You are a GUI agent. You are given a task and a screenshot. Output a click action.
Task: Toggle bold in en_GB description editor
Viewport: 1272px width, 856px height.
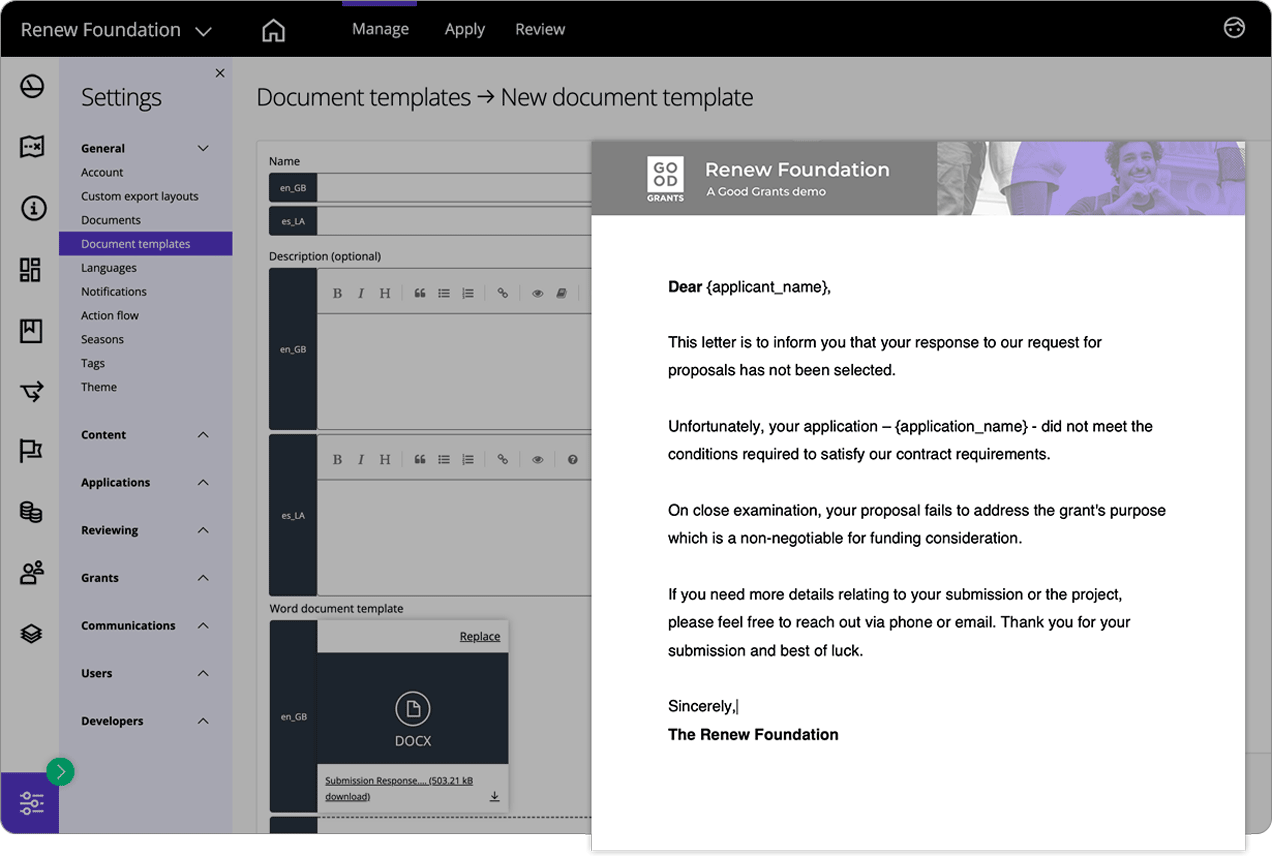pyautogui.click(x=337, y=293)
